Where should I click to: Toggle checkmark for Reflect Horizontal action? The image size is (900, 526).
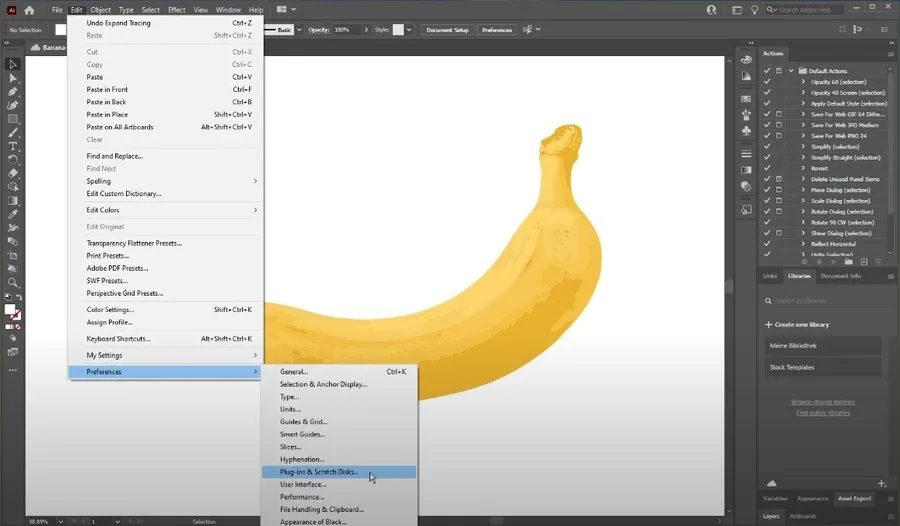tap(767, 243)
